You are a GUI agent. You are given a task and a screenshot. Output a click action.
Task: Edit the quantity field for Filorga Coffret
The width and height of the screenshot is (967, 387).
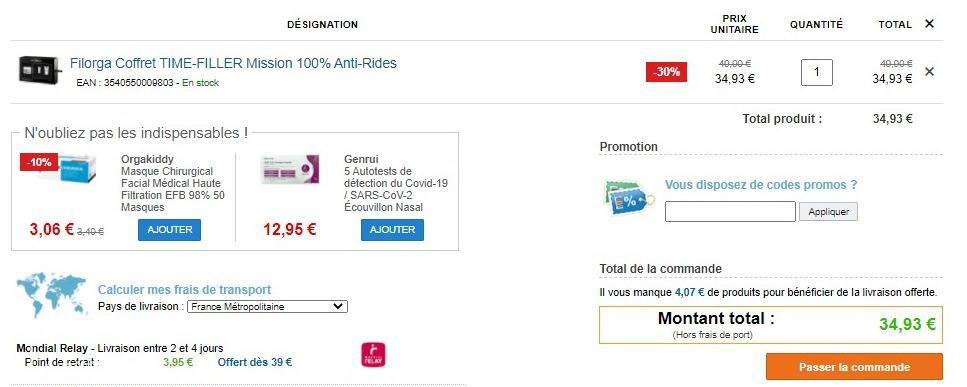click(817, 72)
